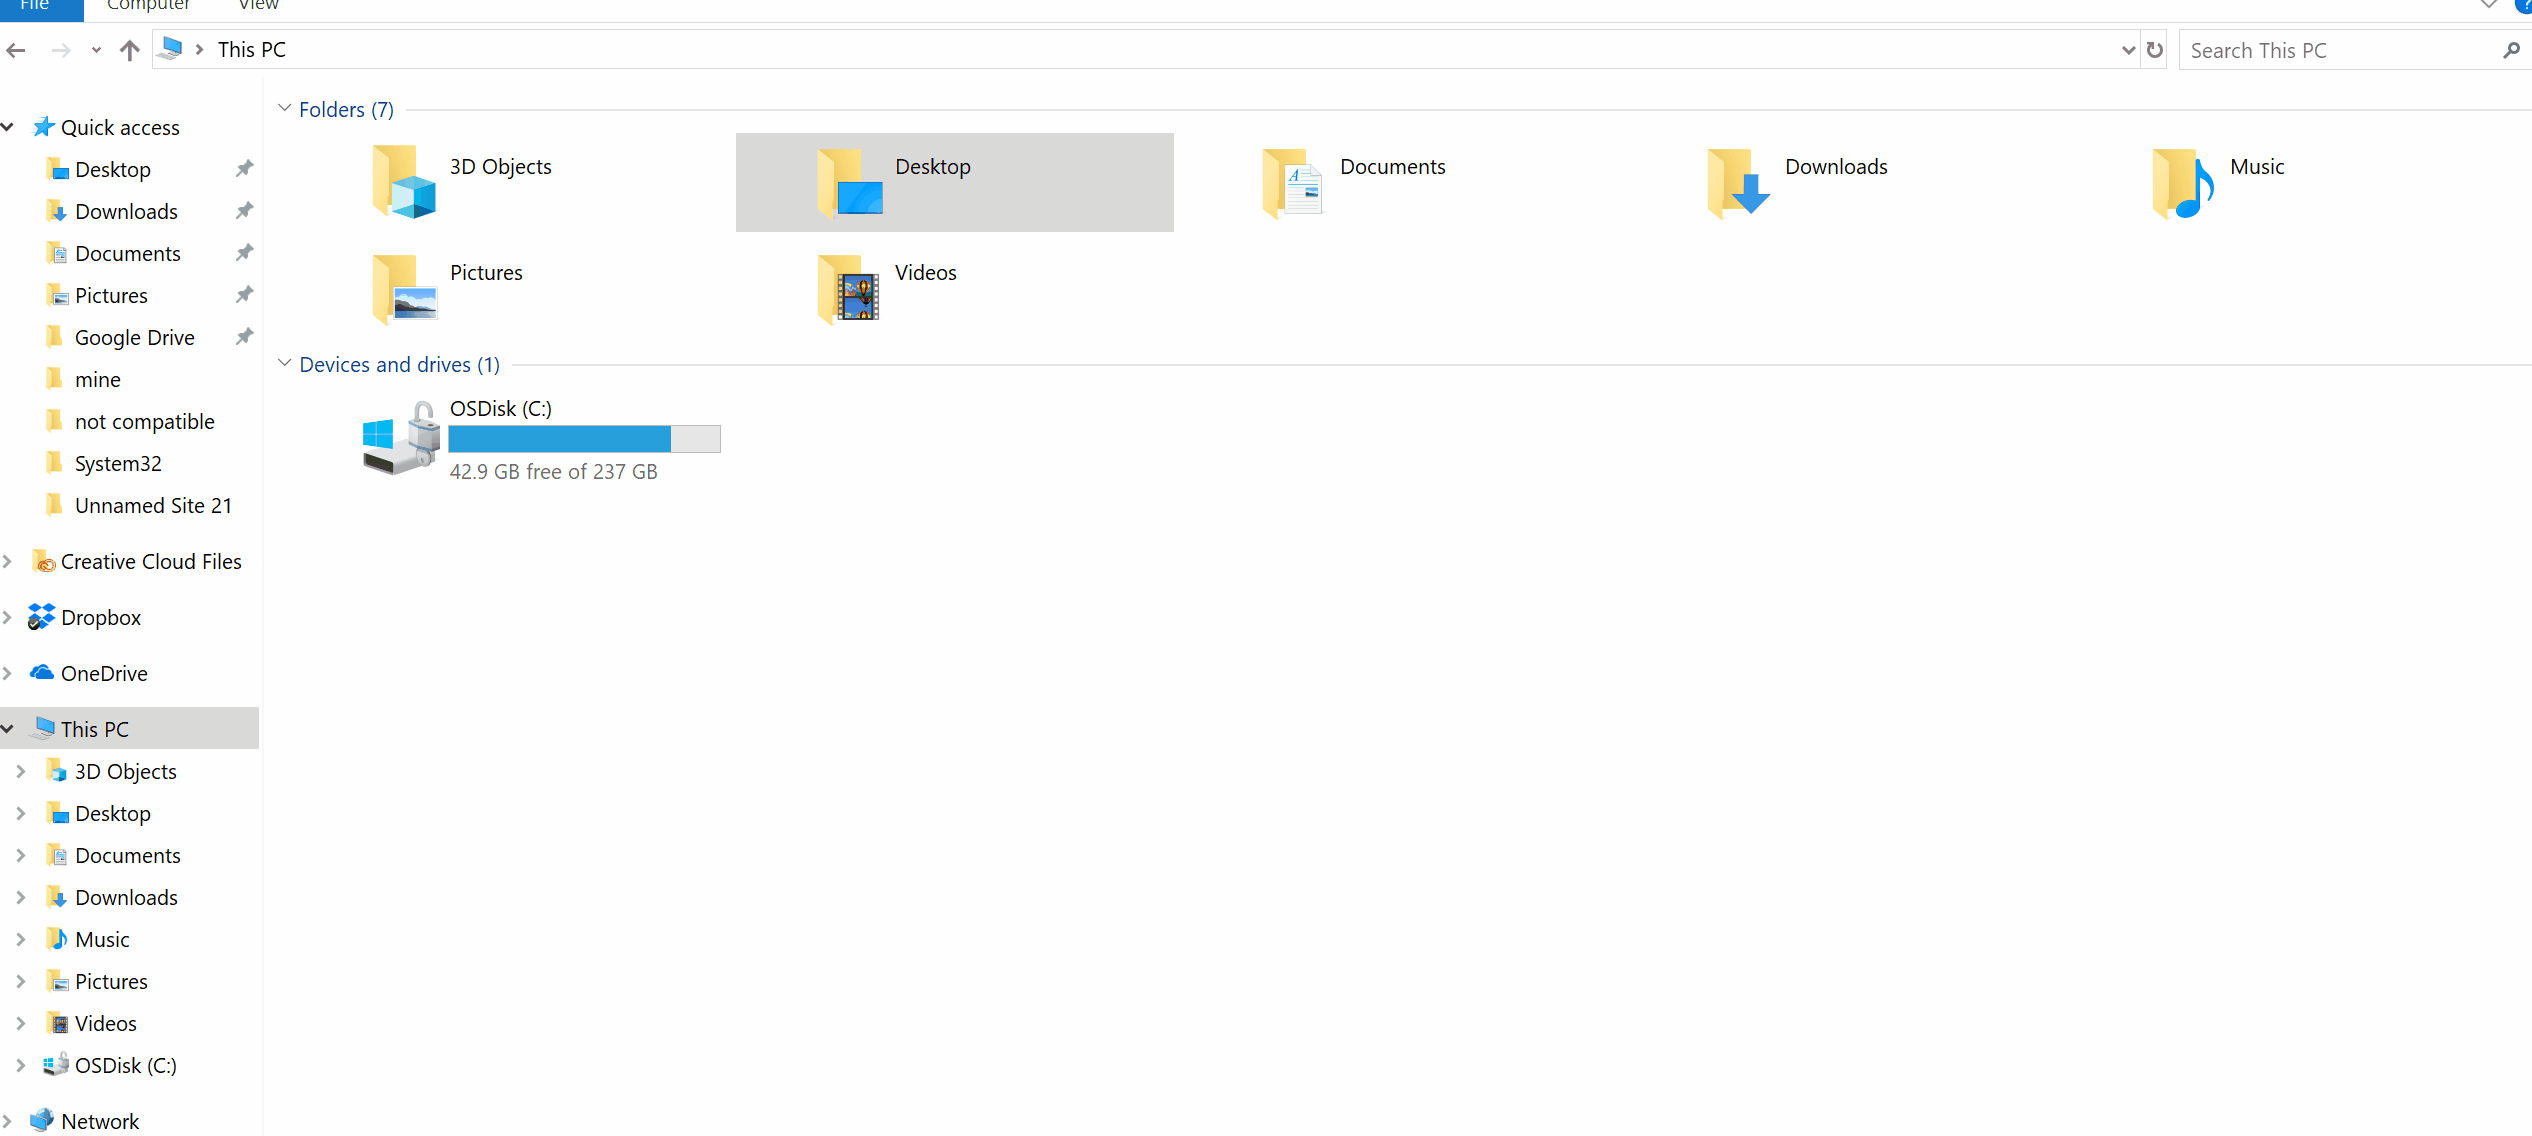
Task: Select the OSDisk (C:) drive icon
Action: pos(399,438)
